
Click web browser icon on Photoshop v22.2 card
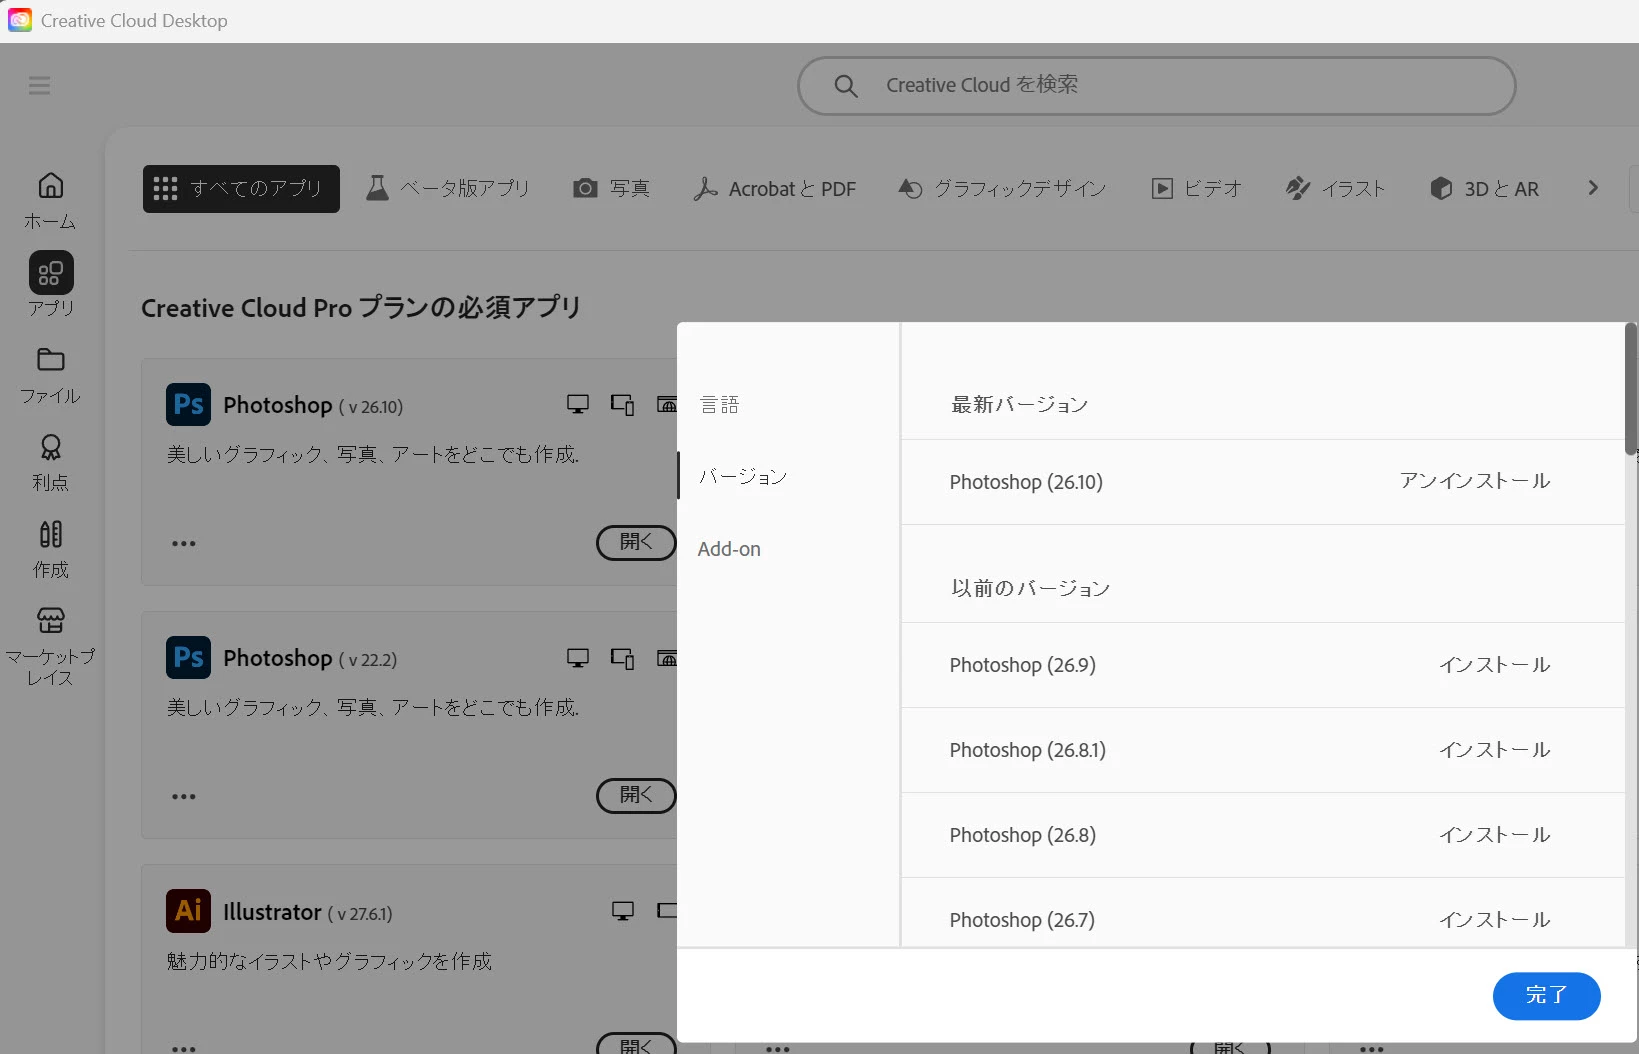(667, 658)
